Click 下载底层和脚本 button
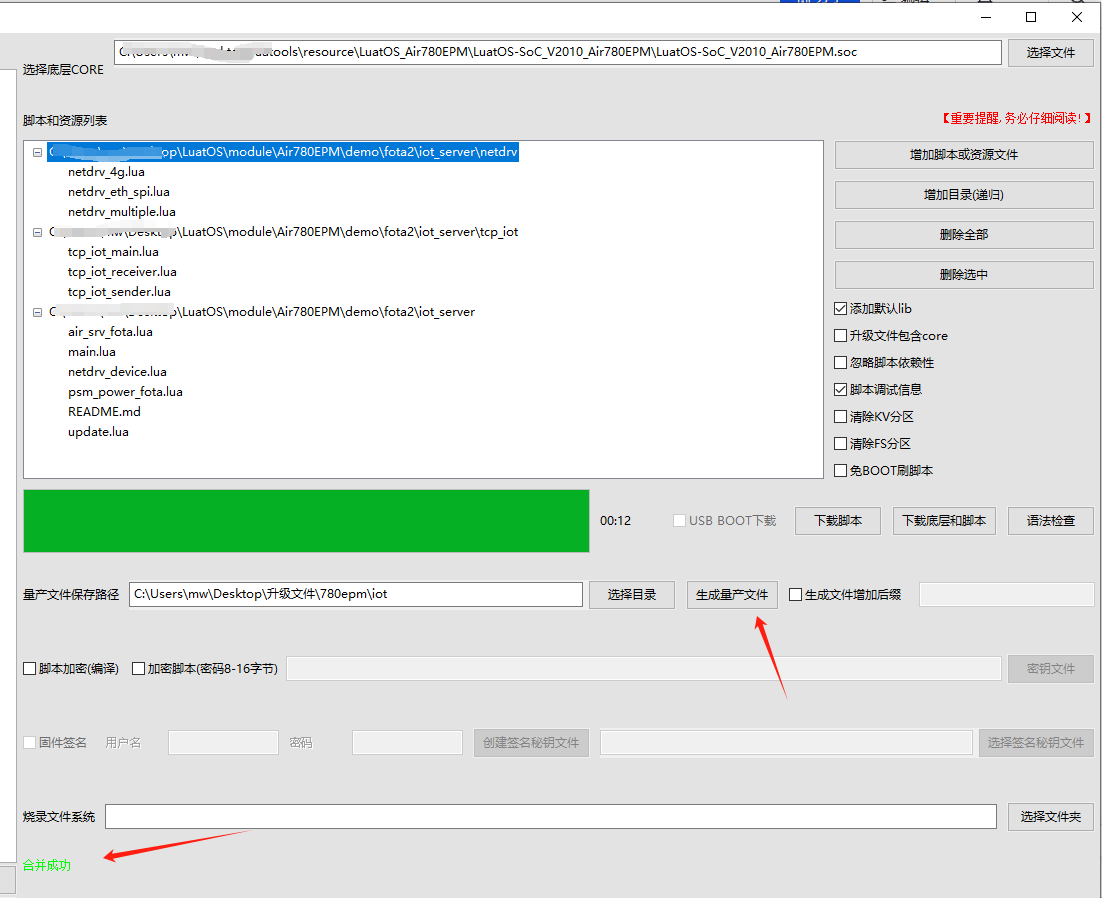Image resolution: width=1102 pixels, height=898 pixels. (x=944, y=521)
